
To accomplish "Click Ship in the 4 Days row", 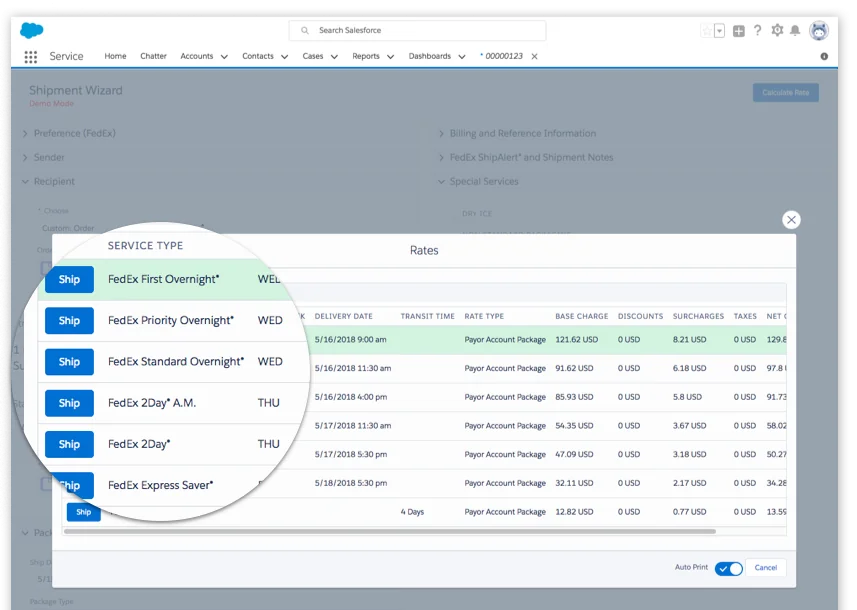I will 84,512.
